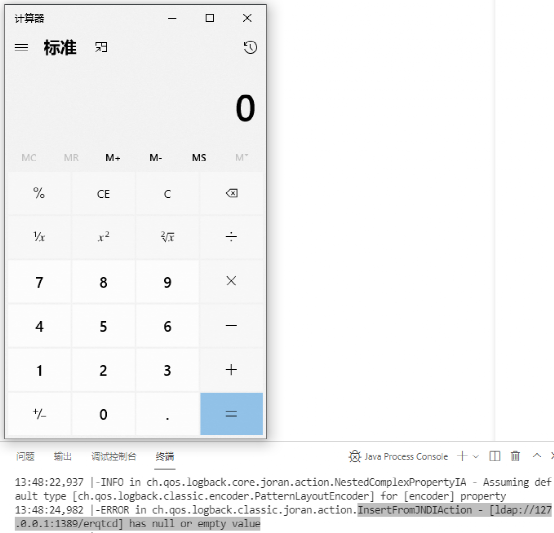Click the number 9 key
The height and width of the screenshot is (533, 554).
pyautogui.click(x=167, y=282)
